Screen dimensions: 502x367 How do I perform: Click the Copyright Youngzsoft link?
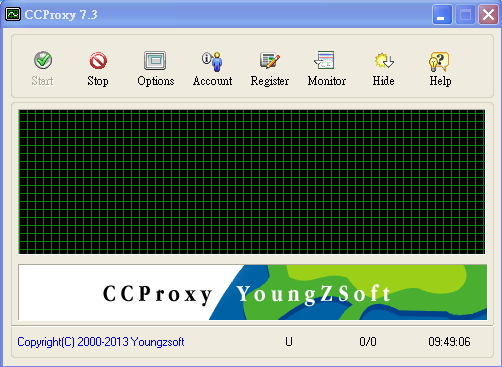[x=101, y=342]
